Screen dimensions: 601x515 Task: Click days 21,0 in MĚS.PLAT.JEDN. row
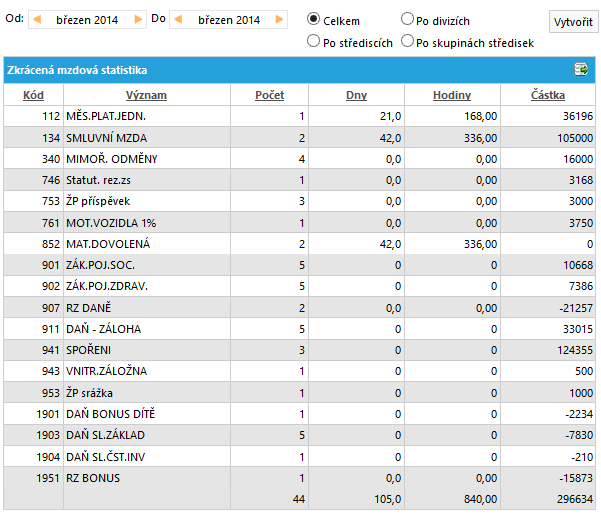click(x=391, y=116)
